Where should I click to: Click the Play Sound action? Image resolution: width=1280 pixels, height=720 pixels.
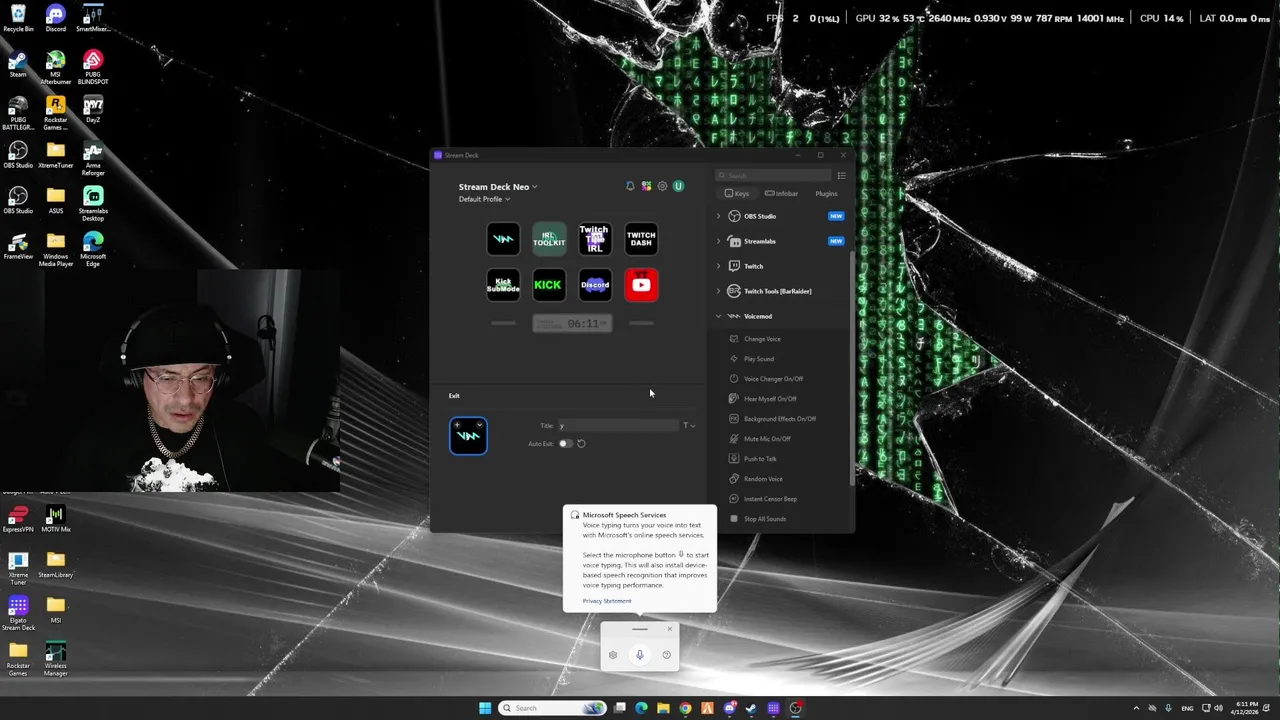pos(759,359)
